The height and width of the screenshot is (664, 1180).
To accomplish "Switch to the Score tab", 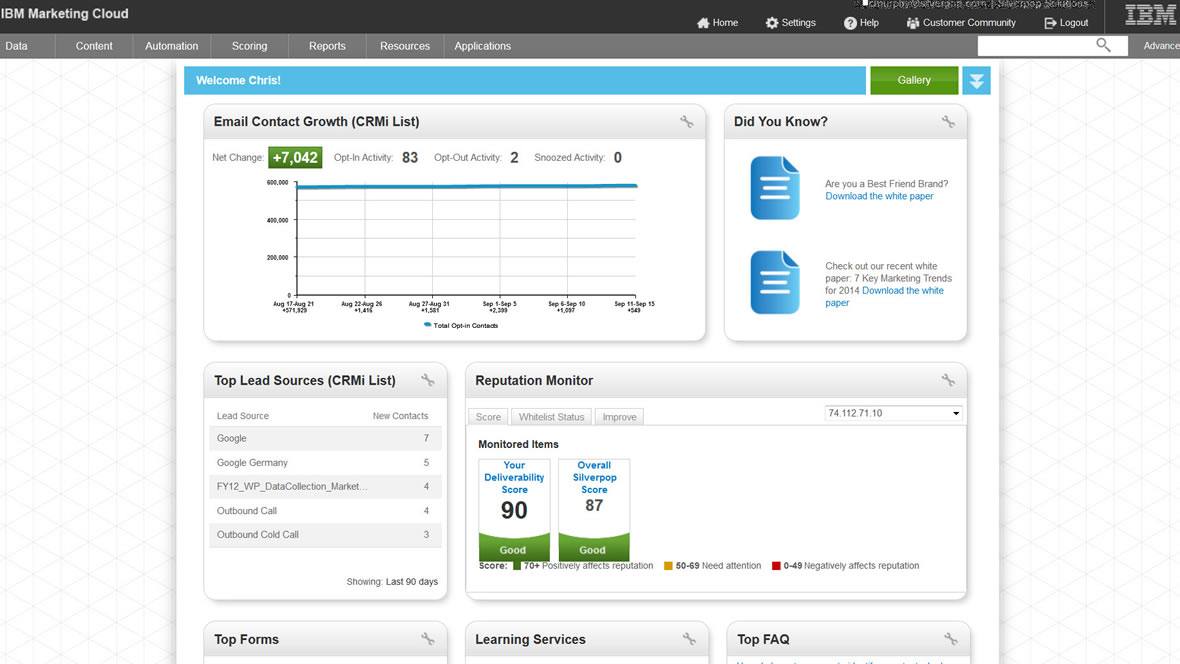I will pos(488,417).
